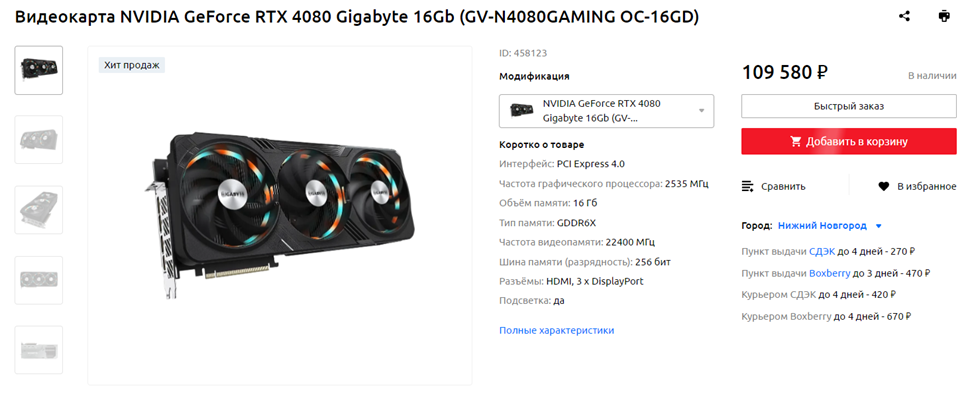Click the main graphics card image

pyautogui.click(x=280, y=215)
